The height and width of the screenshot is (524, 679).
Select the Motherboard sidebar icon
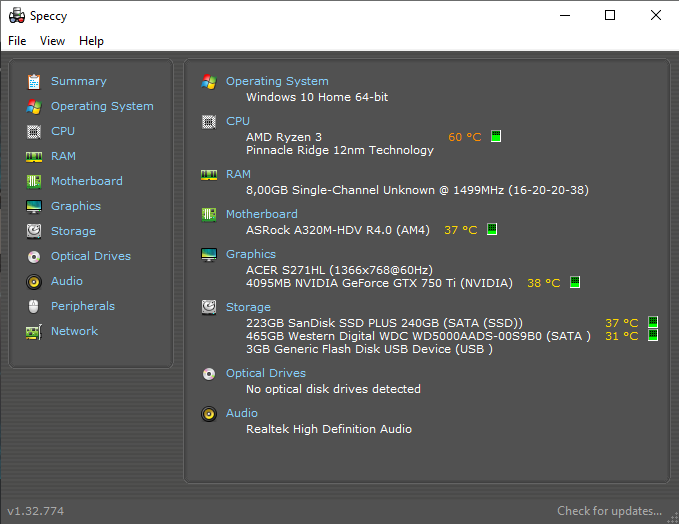pyautogui.click(x=34, y=181)
